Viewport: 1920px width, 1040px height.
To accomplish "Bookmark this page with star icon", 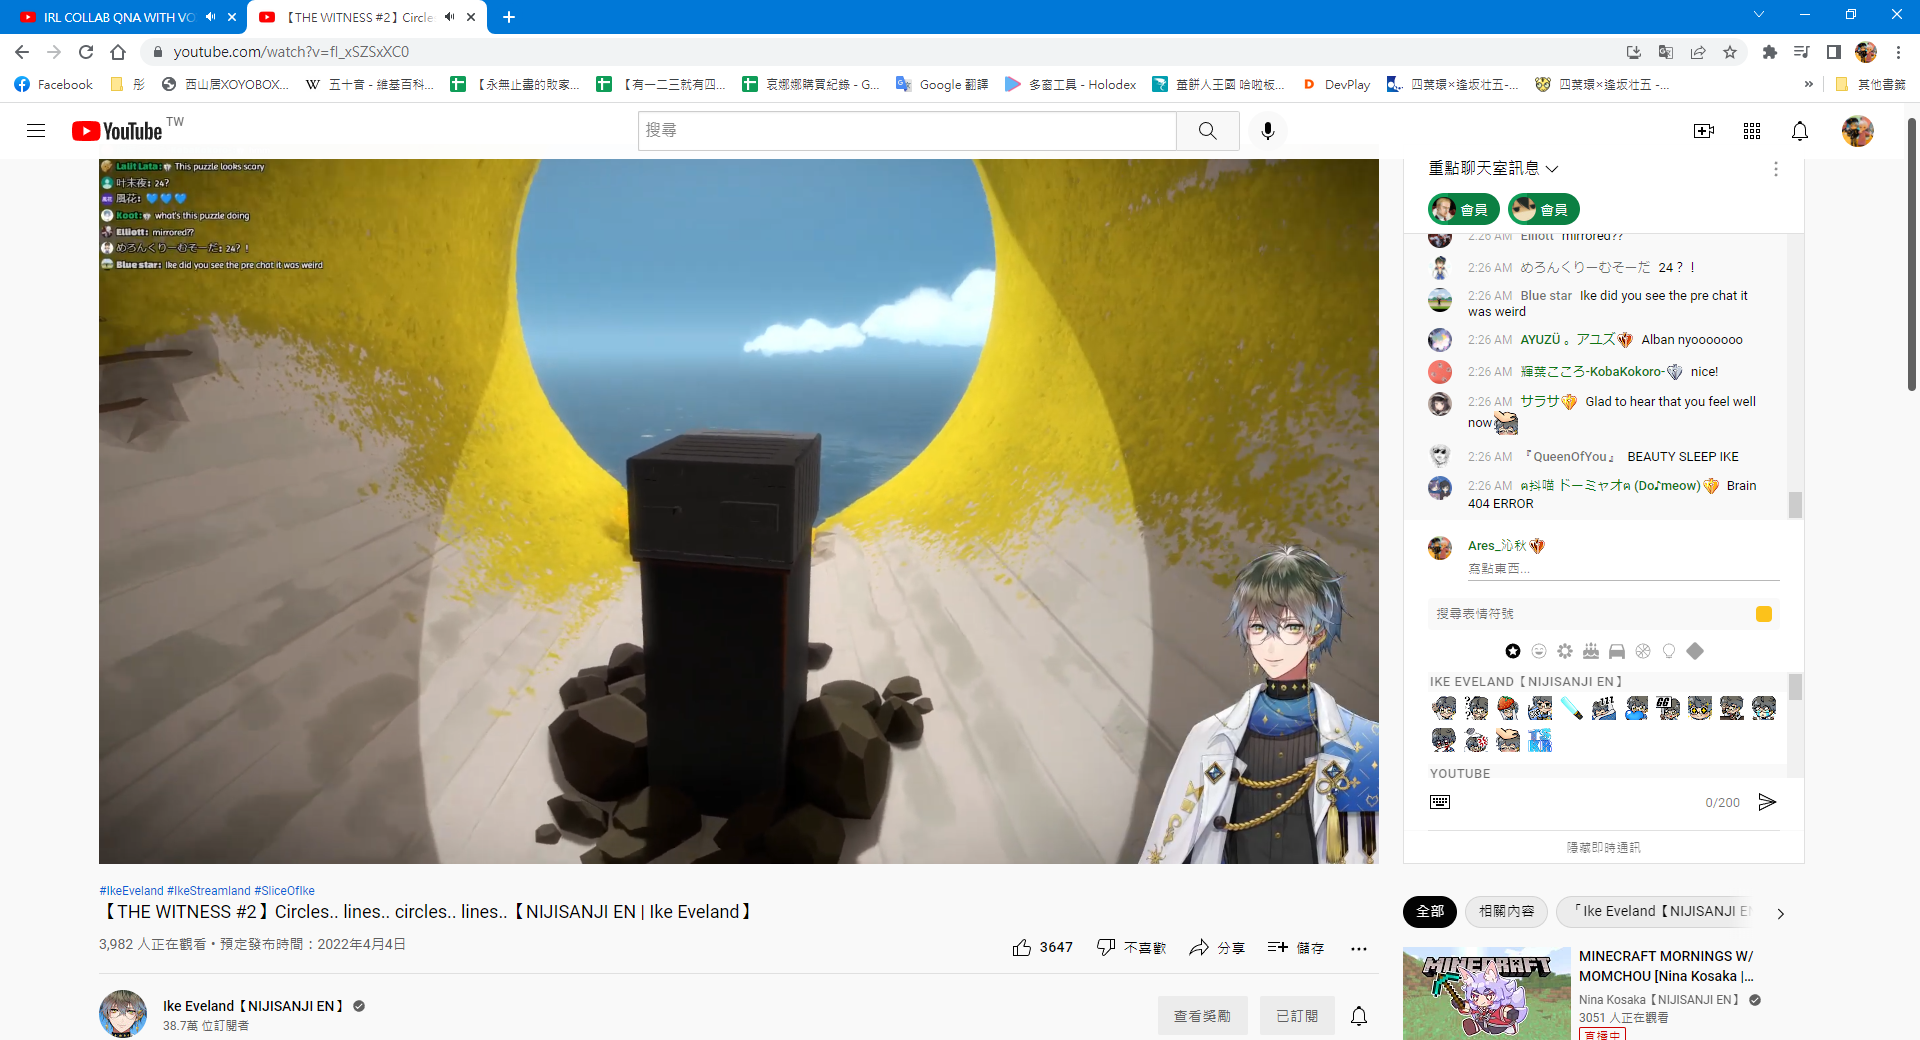I will pyautogui.click(x=1730, y=52).
